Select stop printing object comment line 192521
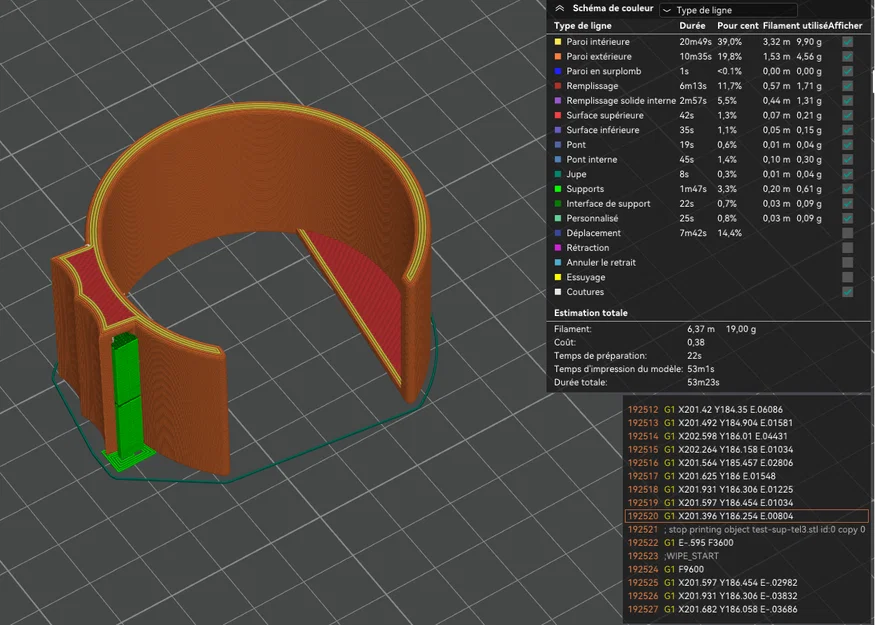The image size is (875, 625). tap(747, 530)
